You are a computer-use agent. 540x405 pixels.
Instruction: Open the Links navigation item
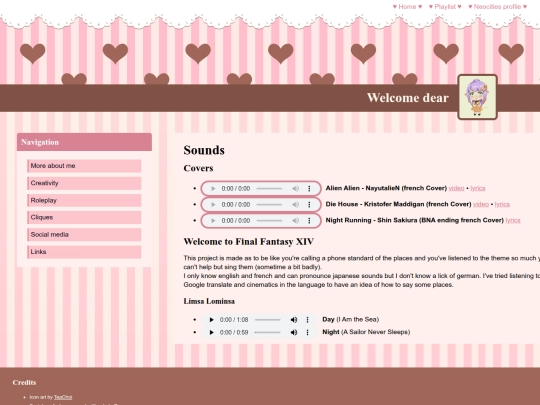pos(84,252)
